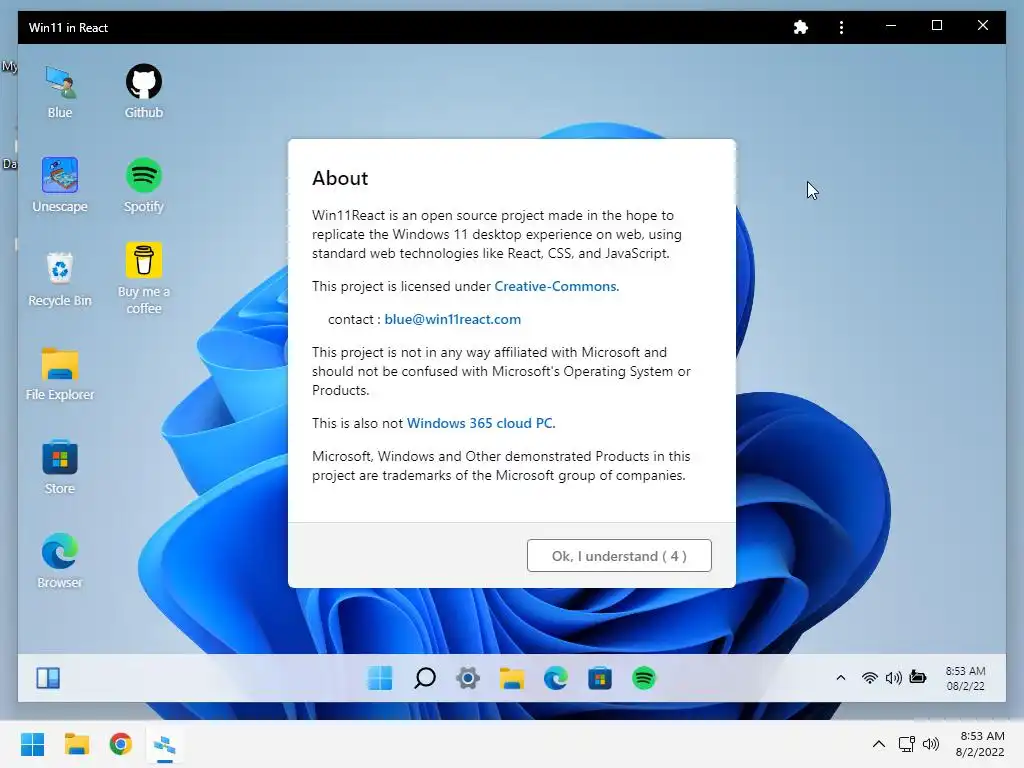Close the Win11 in React window
This screenshot has height=768, width=1024.
click(x=983, y=25)
